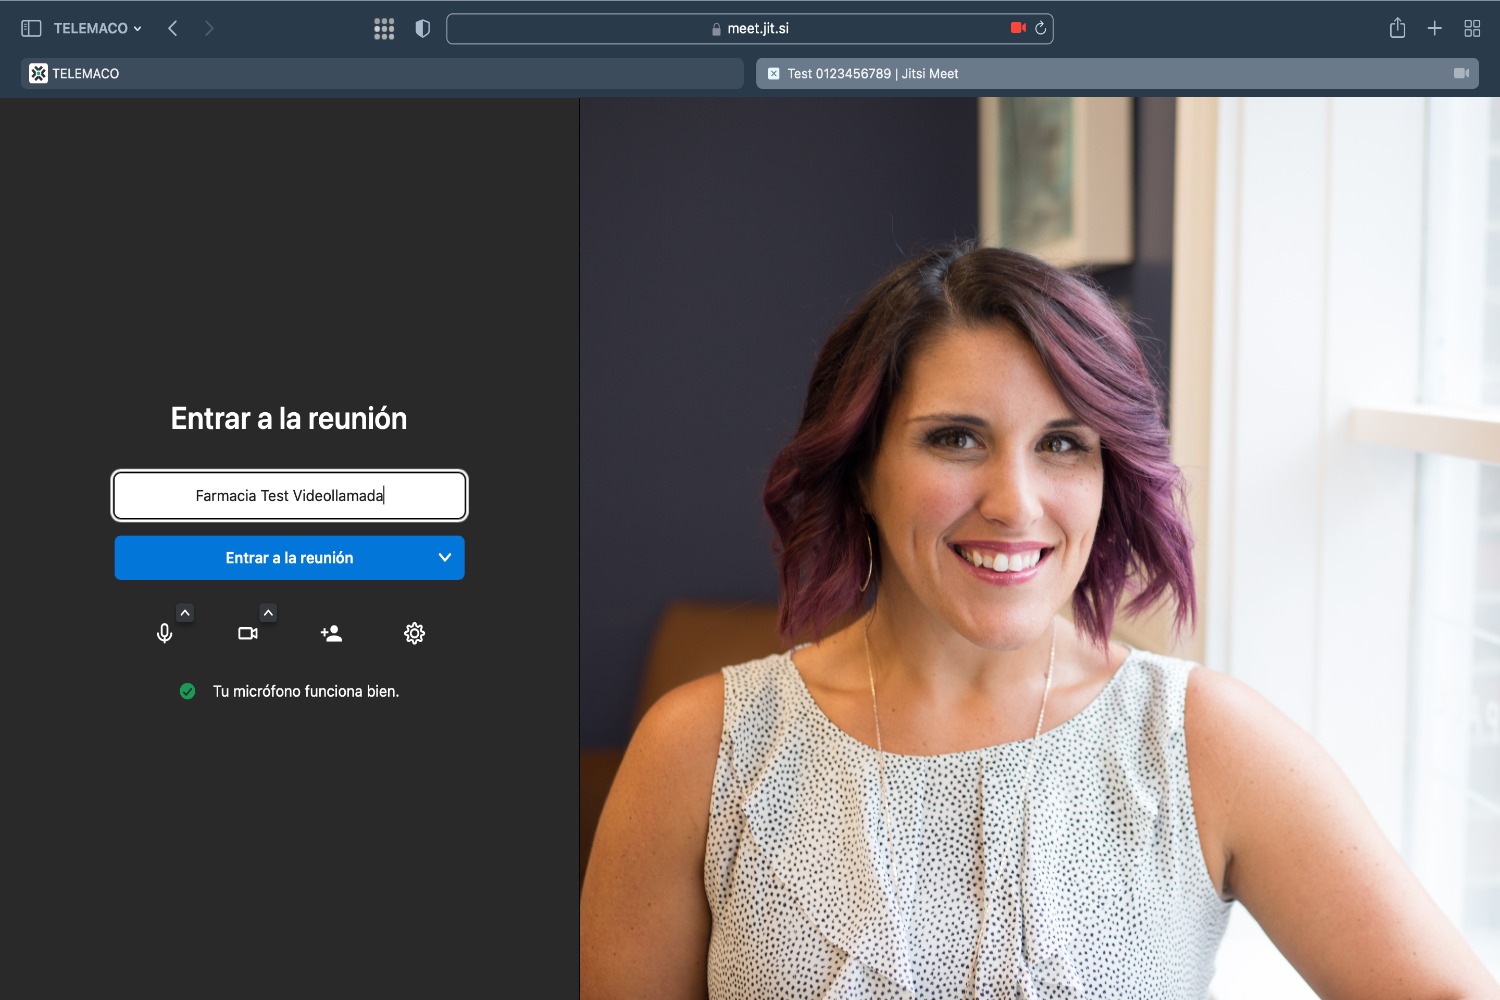Open settings with the gear icon

point(415,633)
